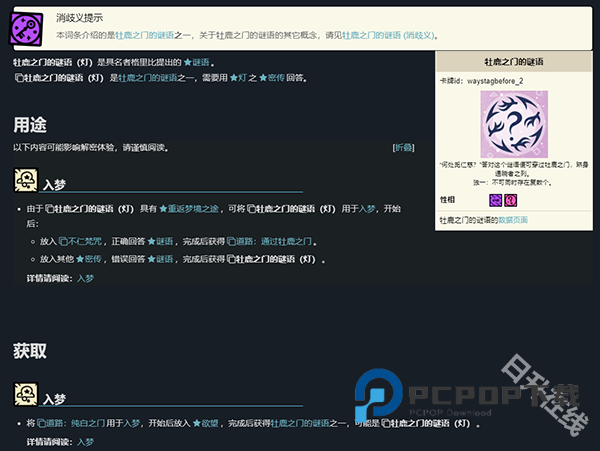Viewport: 600px width, 451px height.
Task: Open the 不仁梵咒 card link
Action: coord(80,241)
